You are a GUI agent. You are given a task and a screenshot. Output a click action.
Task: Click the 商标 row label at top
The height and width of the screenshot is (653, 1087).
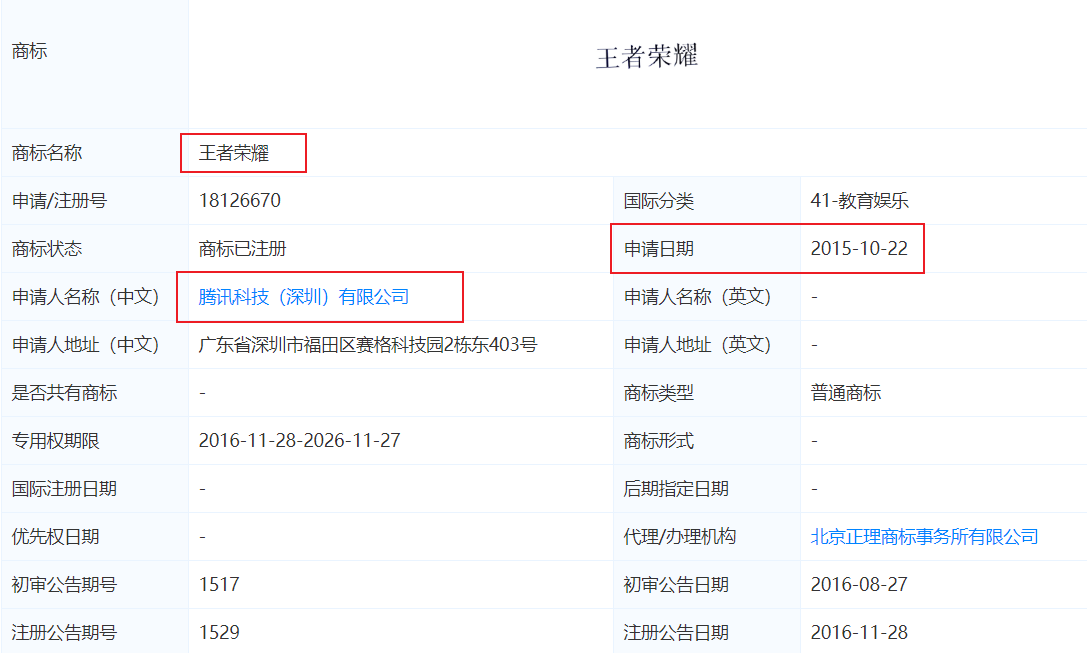click(x=29, y=51)
